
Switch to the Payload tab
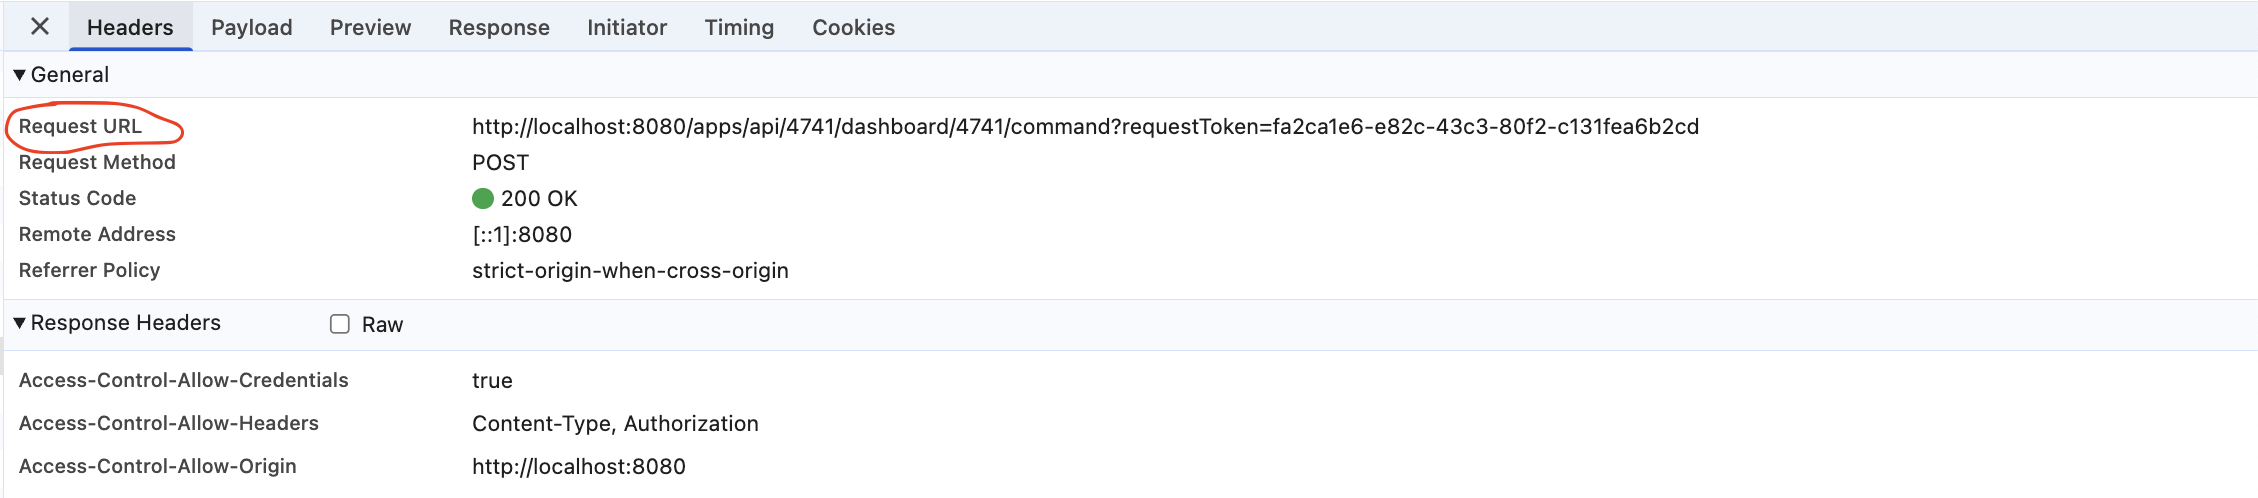[x=251, y=27]
